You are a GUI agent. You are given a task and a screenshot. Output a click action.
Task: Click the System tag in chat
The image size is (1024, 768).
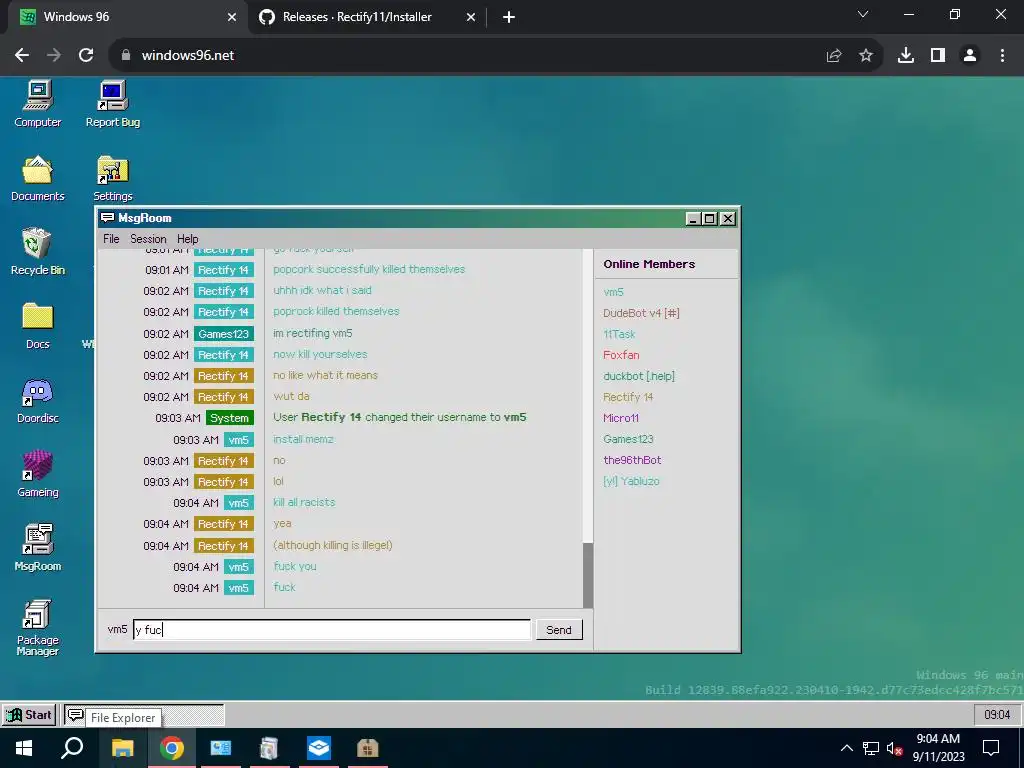click(x=229, y=418)
